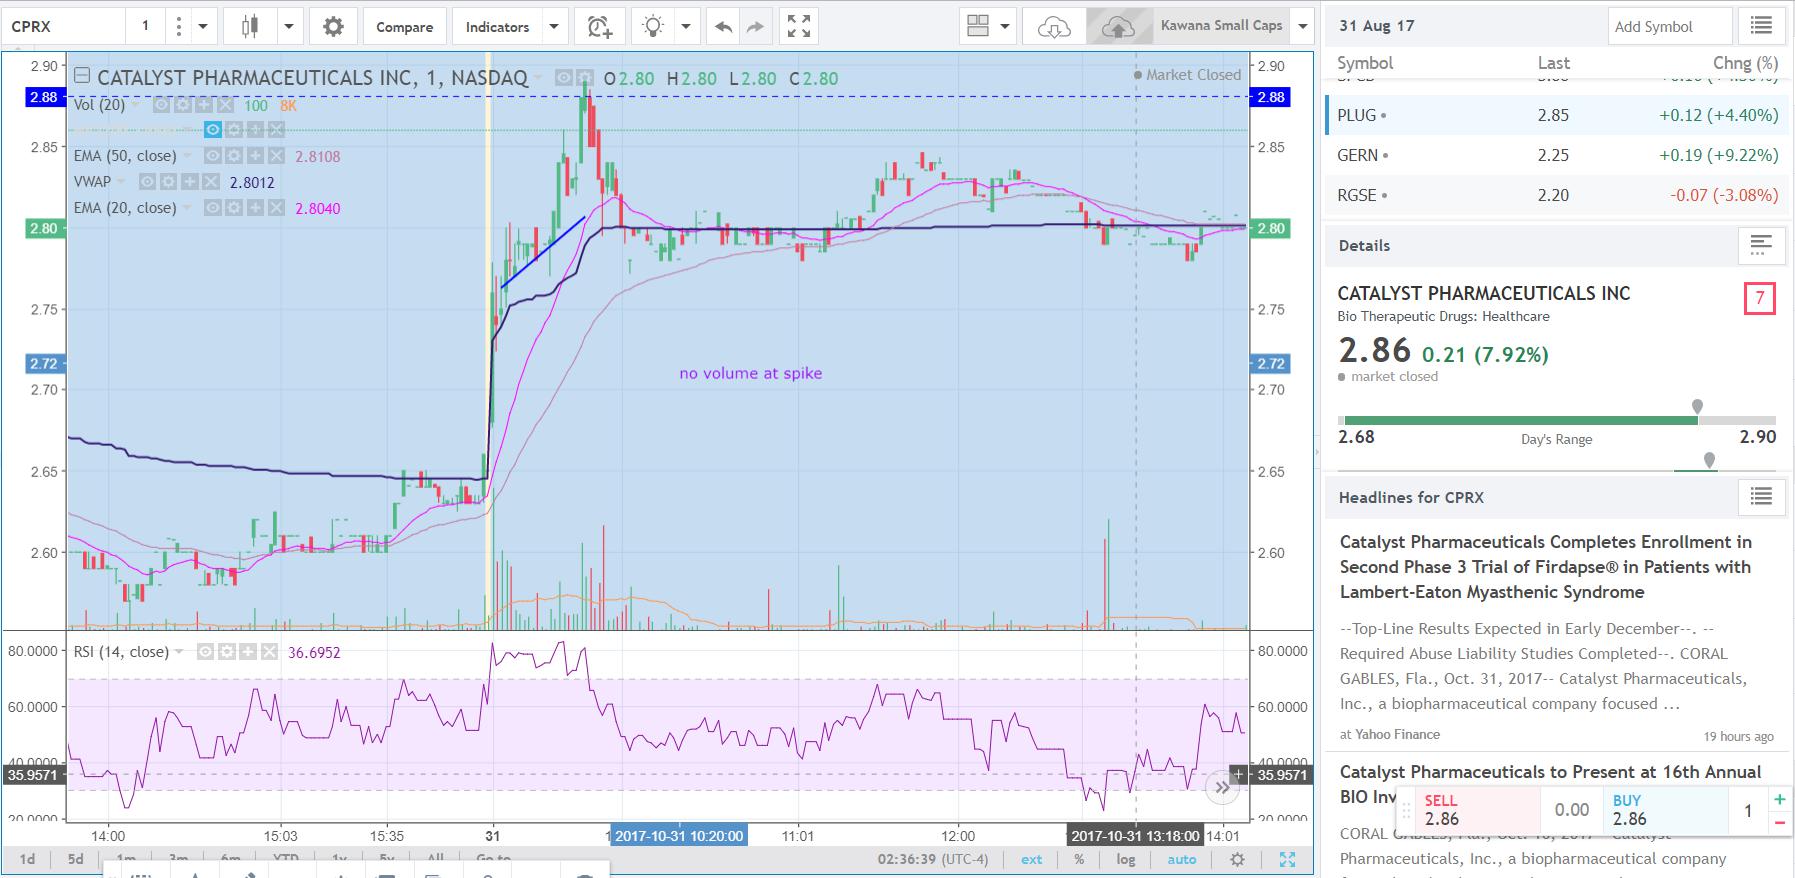This screenshot has width=1795, height=878.
Task: Open settings gear for EMA (50, close)
Action: pyautogui.click(x=233, y=156)
